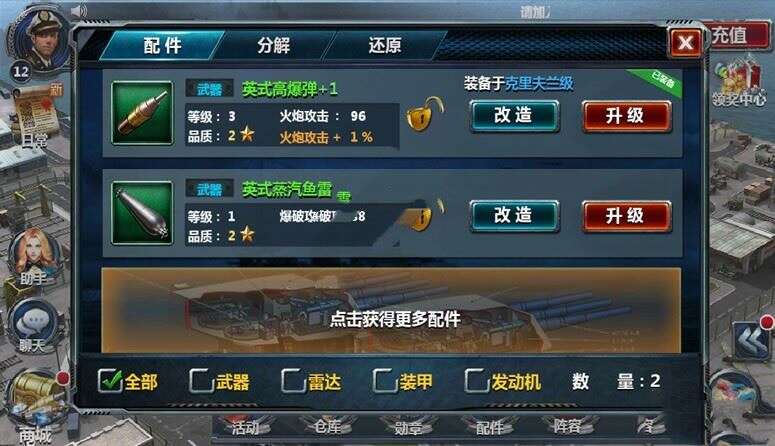Check the 全部 filter checkbox

(x=110, y=380)
